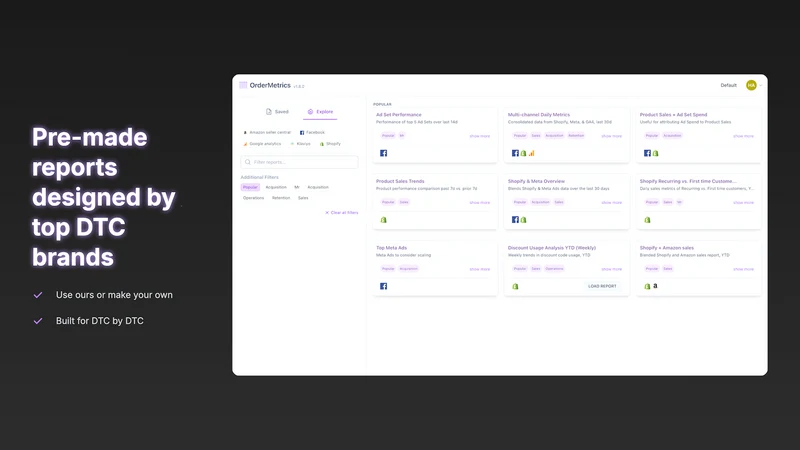Click Shopify icon in Multi-channel Daily Metrics card
This screenshot has height=450, width=800.
(x=523, y=153)
